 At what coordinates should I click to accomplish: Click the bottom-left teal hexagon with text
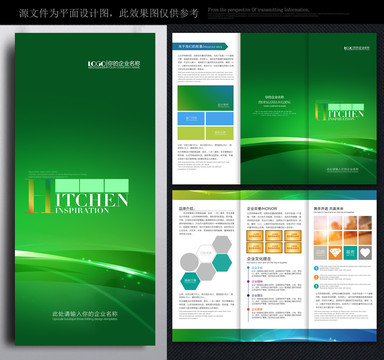tap(190, 281)
